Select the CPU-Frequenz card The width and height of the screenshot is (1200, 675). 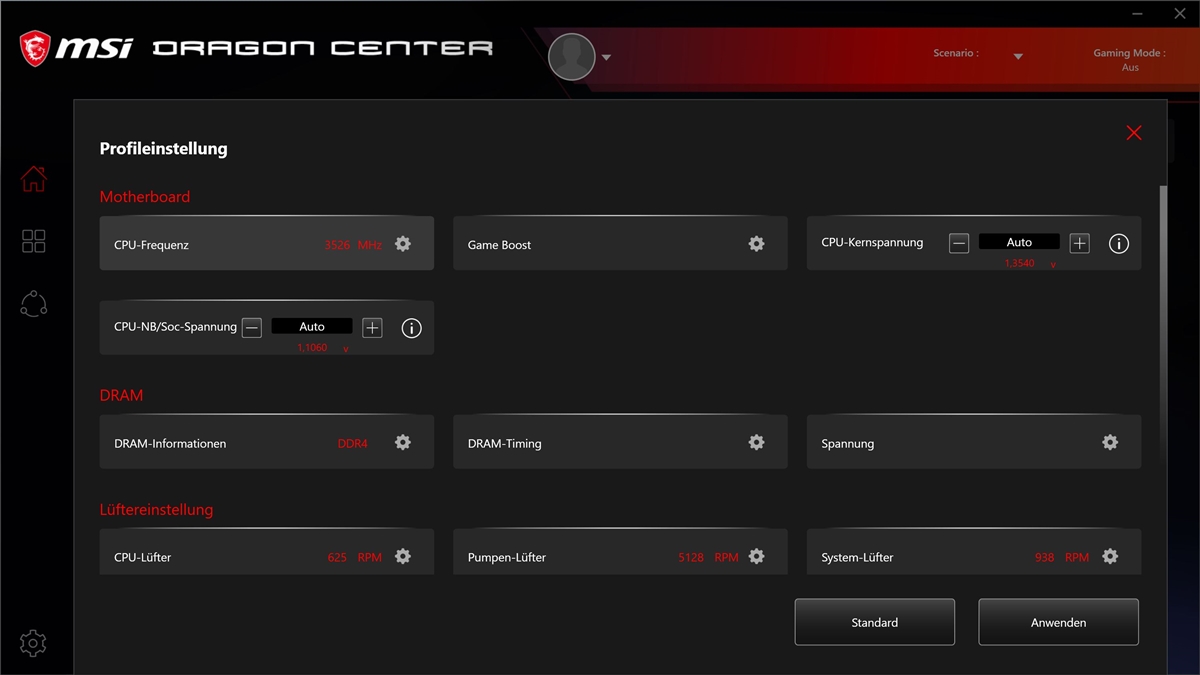[x=267, y=243]
